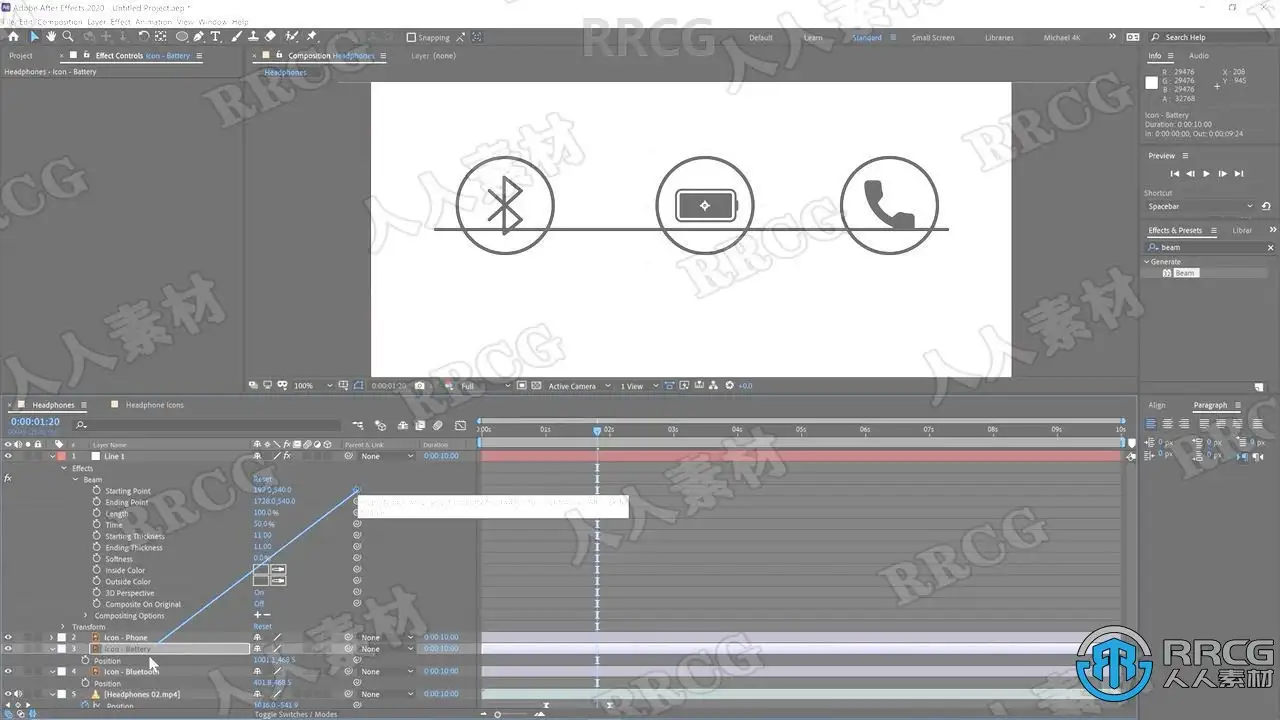1280x720 pixels.
Task: Select the Home icon in the toolbar
Action: tap(13, 37)
